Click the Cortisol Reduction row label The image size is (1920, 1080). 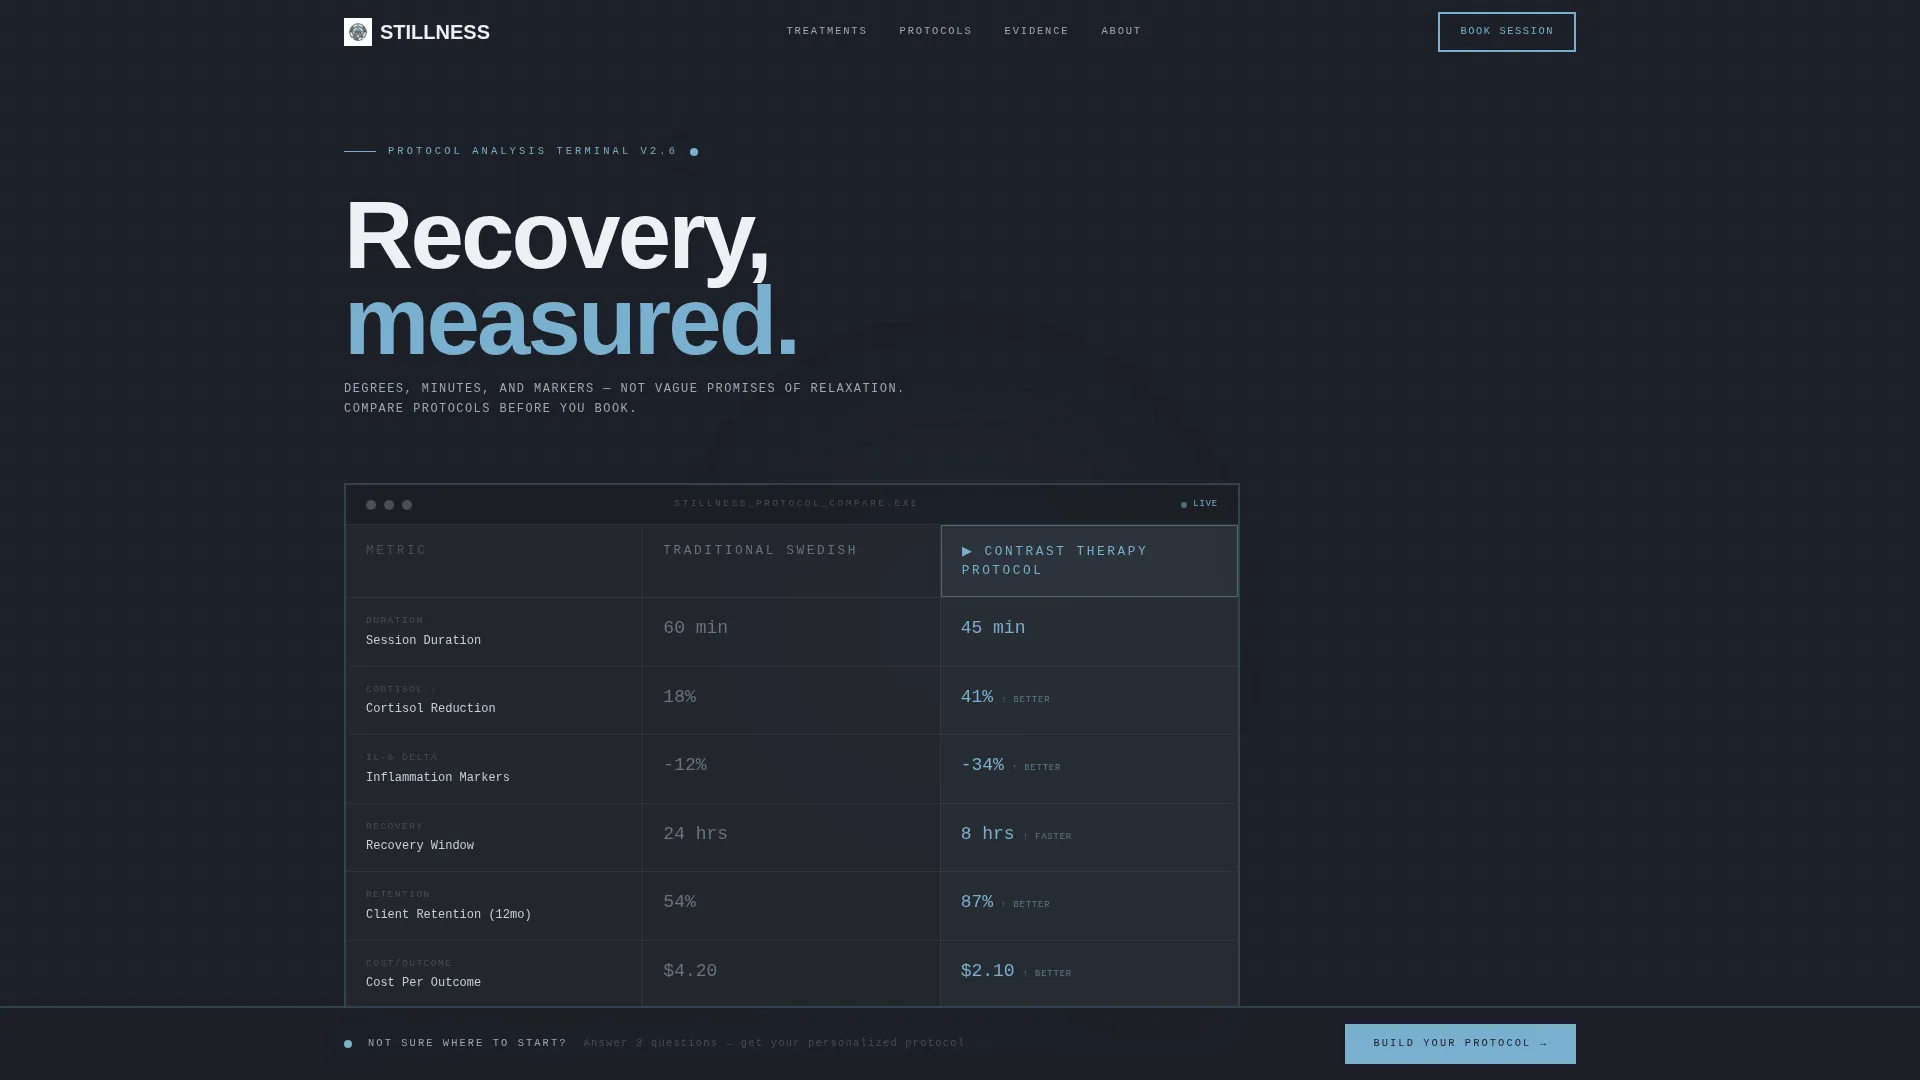[x=430, y=709]
